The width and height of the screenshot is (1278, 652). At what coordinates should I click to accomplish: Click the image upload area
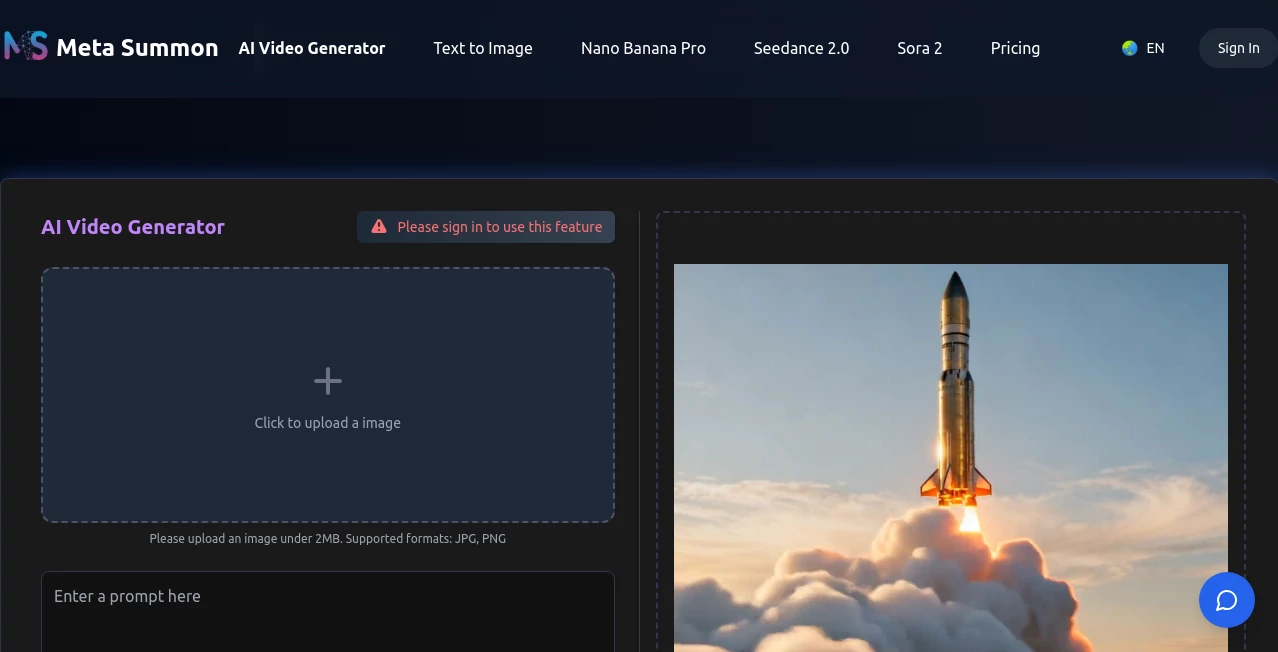tap(327, 395)
